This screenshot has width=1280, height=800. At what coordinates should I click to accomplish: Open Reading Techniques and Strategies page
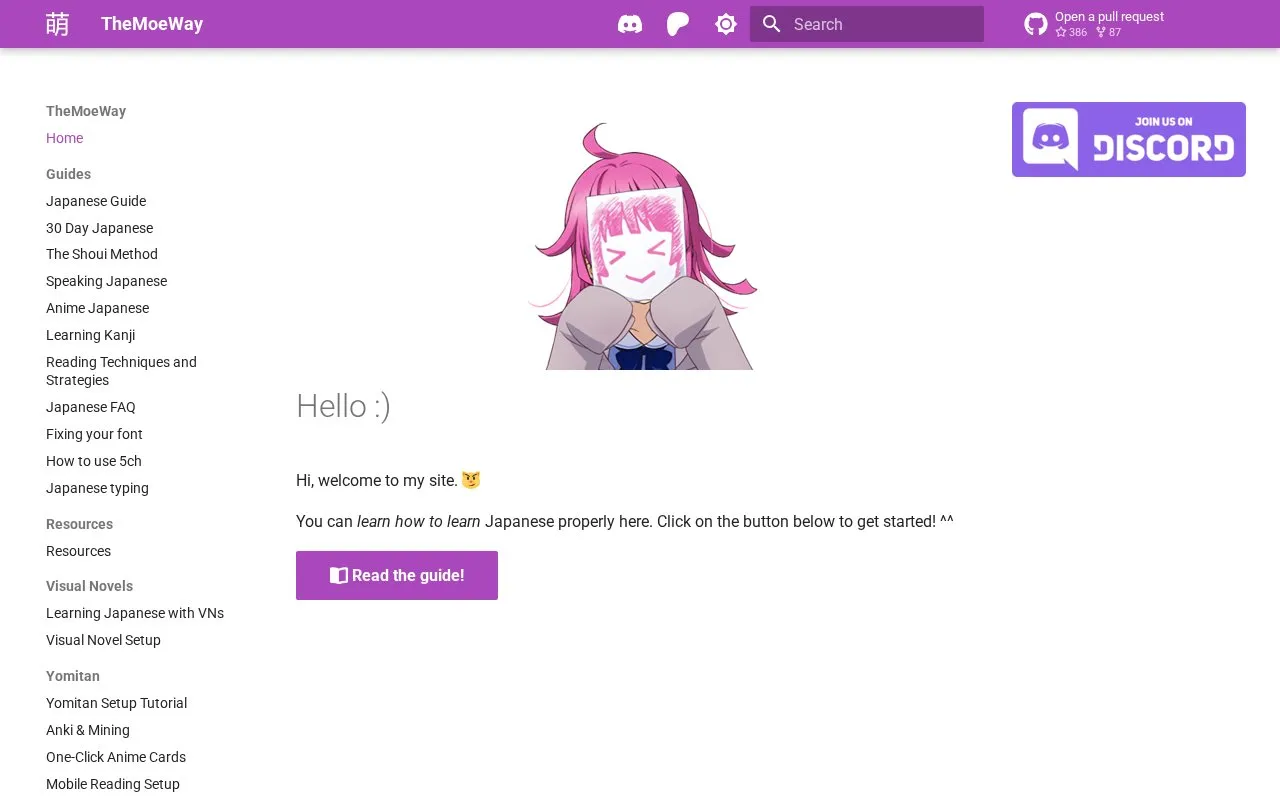tap(121, 371)
